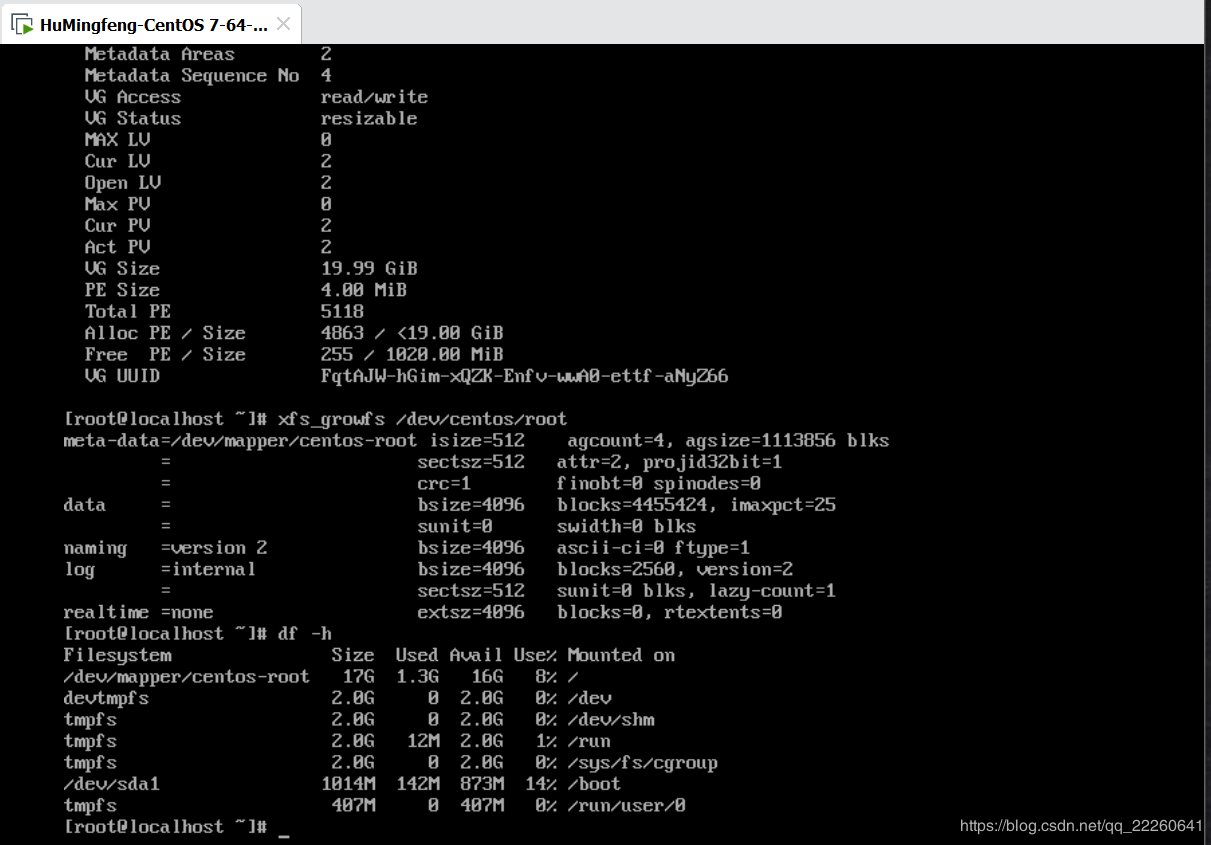Close the HuMingfeng-CentOS 7-64 tab
The height and width of the screenshot is (845, 1211).
pos(285,25)
